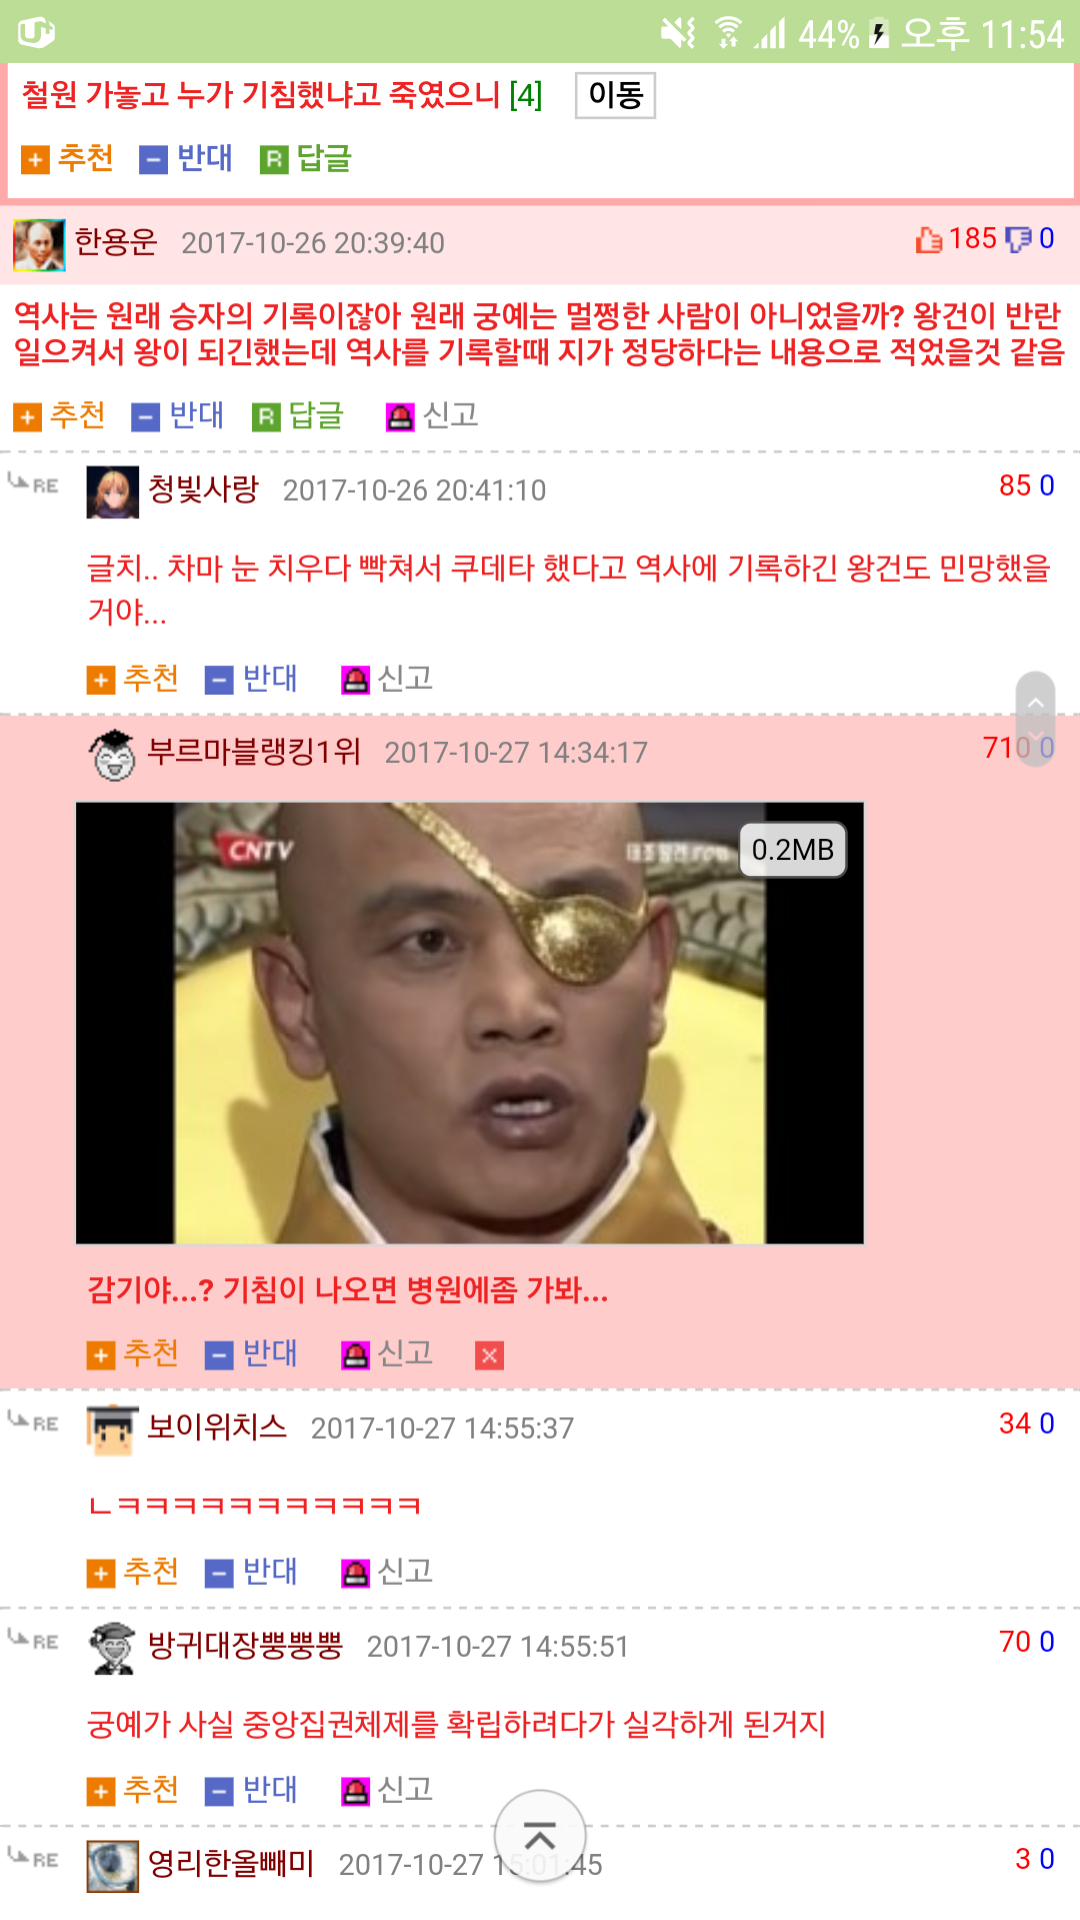Click 답글 under the top post title
This screenshot has height=1920, width=1080.
pos(306,158)
